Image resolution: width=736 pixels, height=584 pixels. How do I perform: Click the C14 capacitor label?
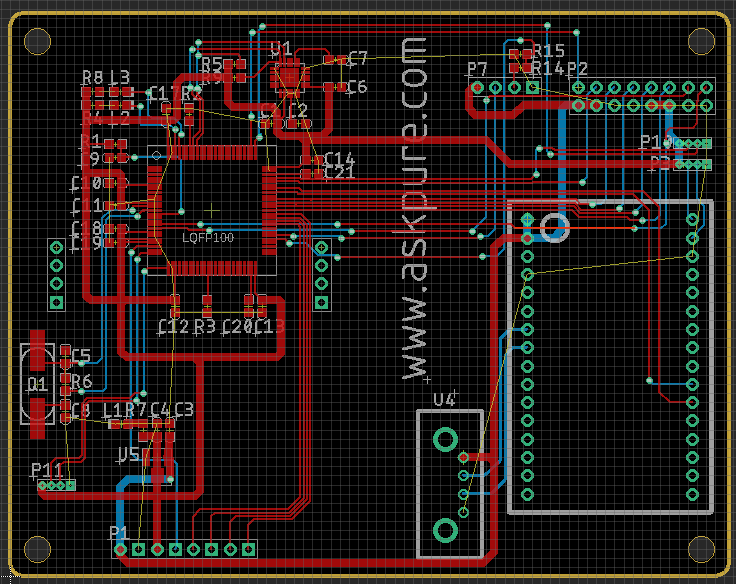(339, 159)
